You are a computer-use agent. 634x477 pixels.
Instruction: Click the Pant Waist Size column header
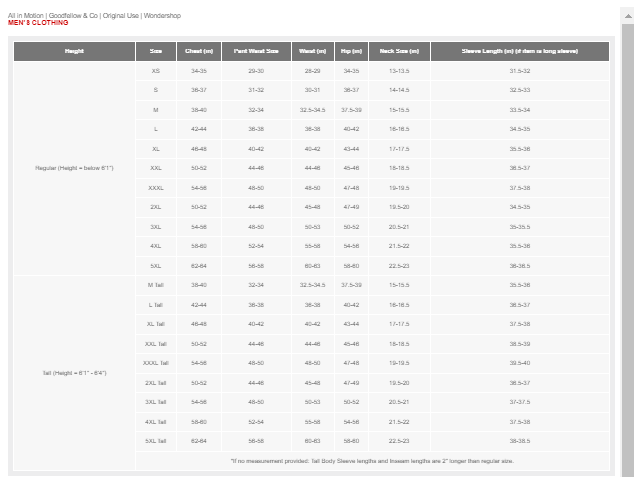coord(256,51)
